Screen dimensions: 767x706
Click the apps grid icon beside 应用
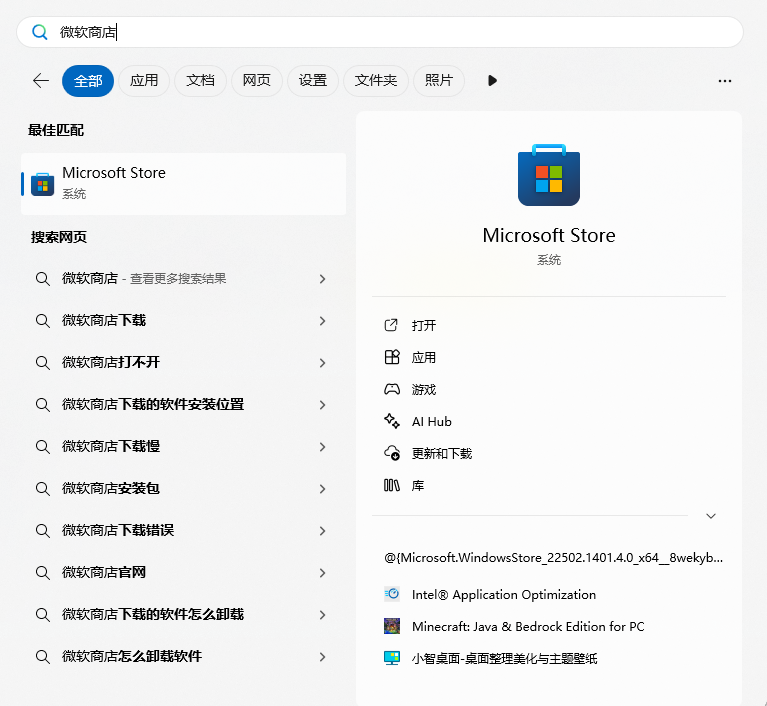coord(392,358)
